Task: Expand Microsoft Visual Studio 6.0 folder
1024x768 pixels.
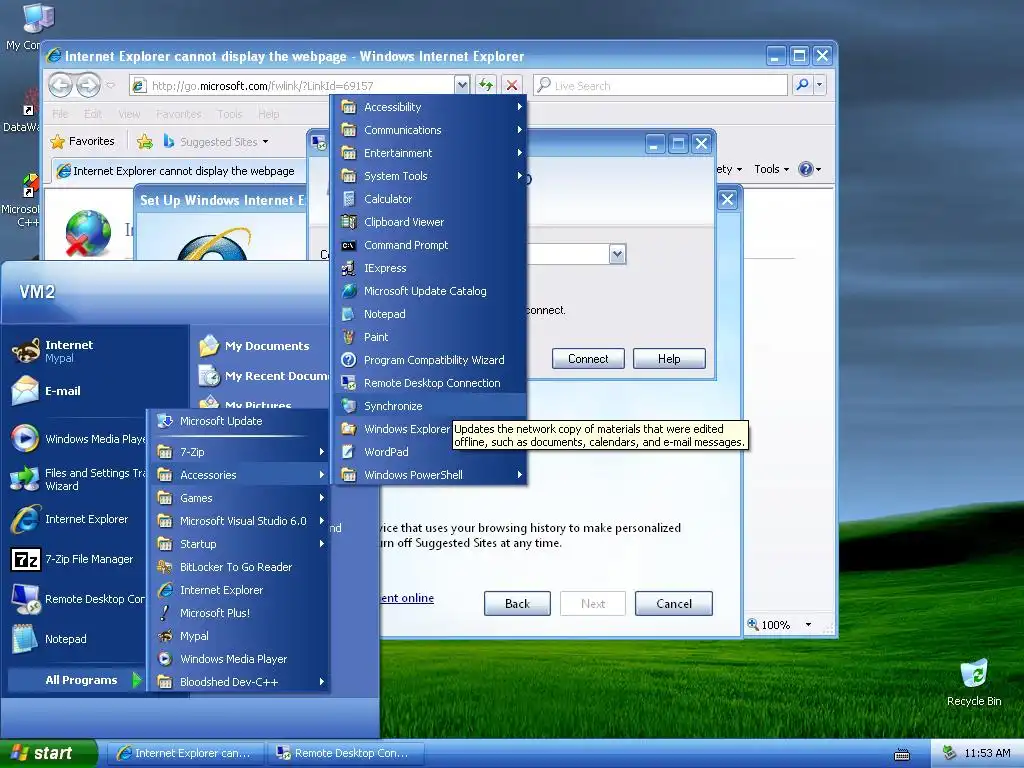Action: (x=239, y=521)
